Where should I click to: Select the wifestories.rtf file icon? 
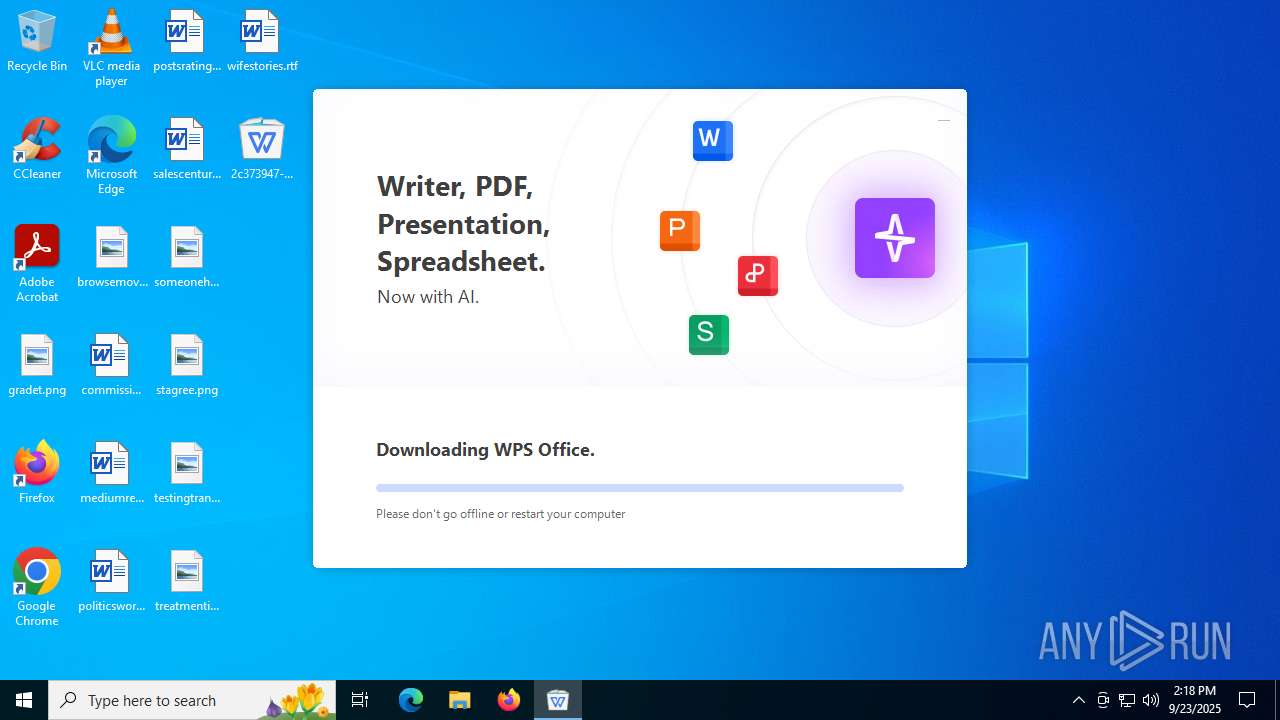pyautogui.click(x=262, y=42)
